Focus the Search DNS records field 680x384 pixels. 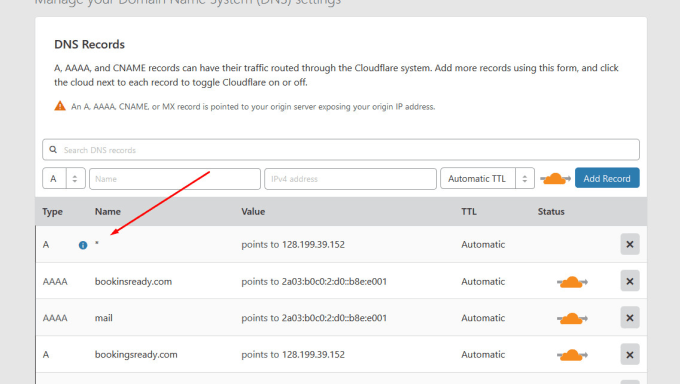pyautogui.click(x=341, y=150)
